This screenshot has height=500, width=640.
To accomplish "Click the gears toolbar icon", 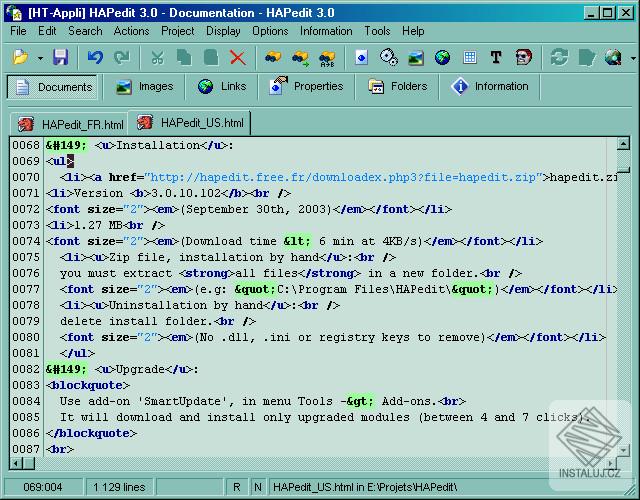I will pos(389,57).
